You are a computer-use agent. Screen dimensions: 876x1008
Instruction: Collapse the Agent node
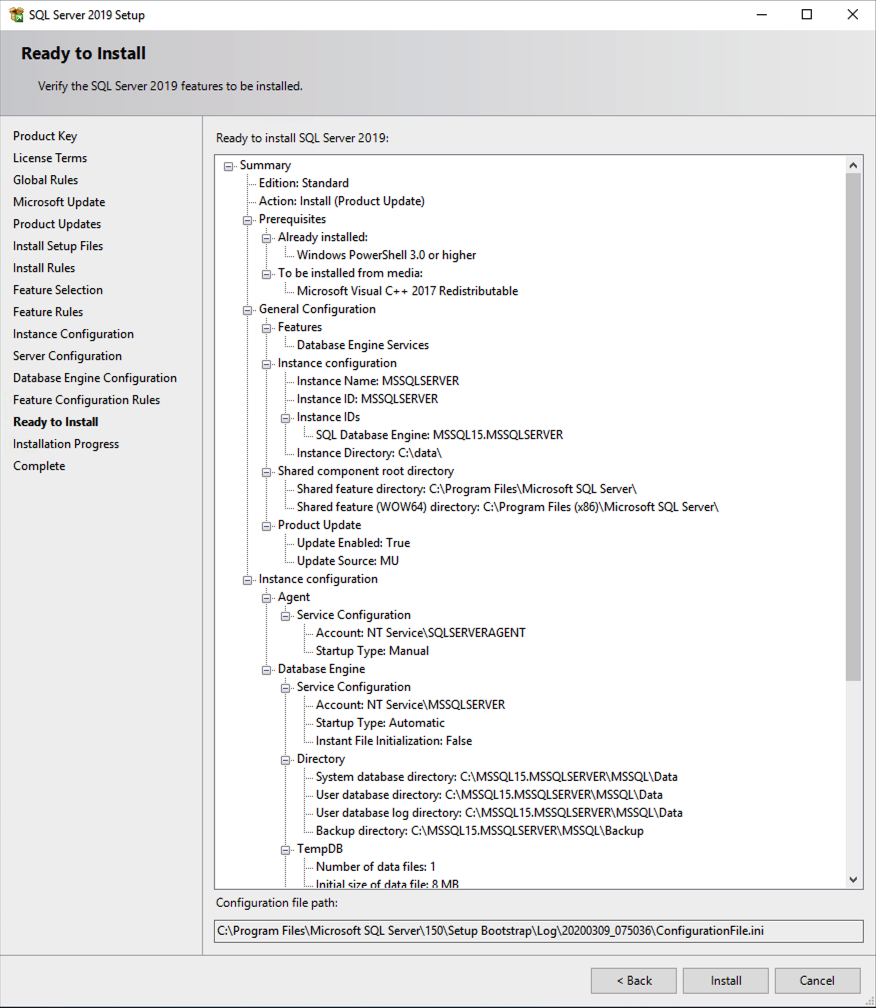pyautogui.click(x=266, y=598)
